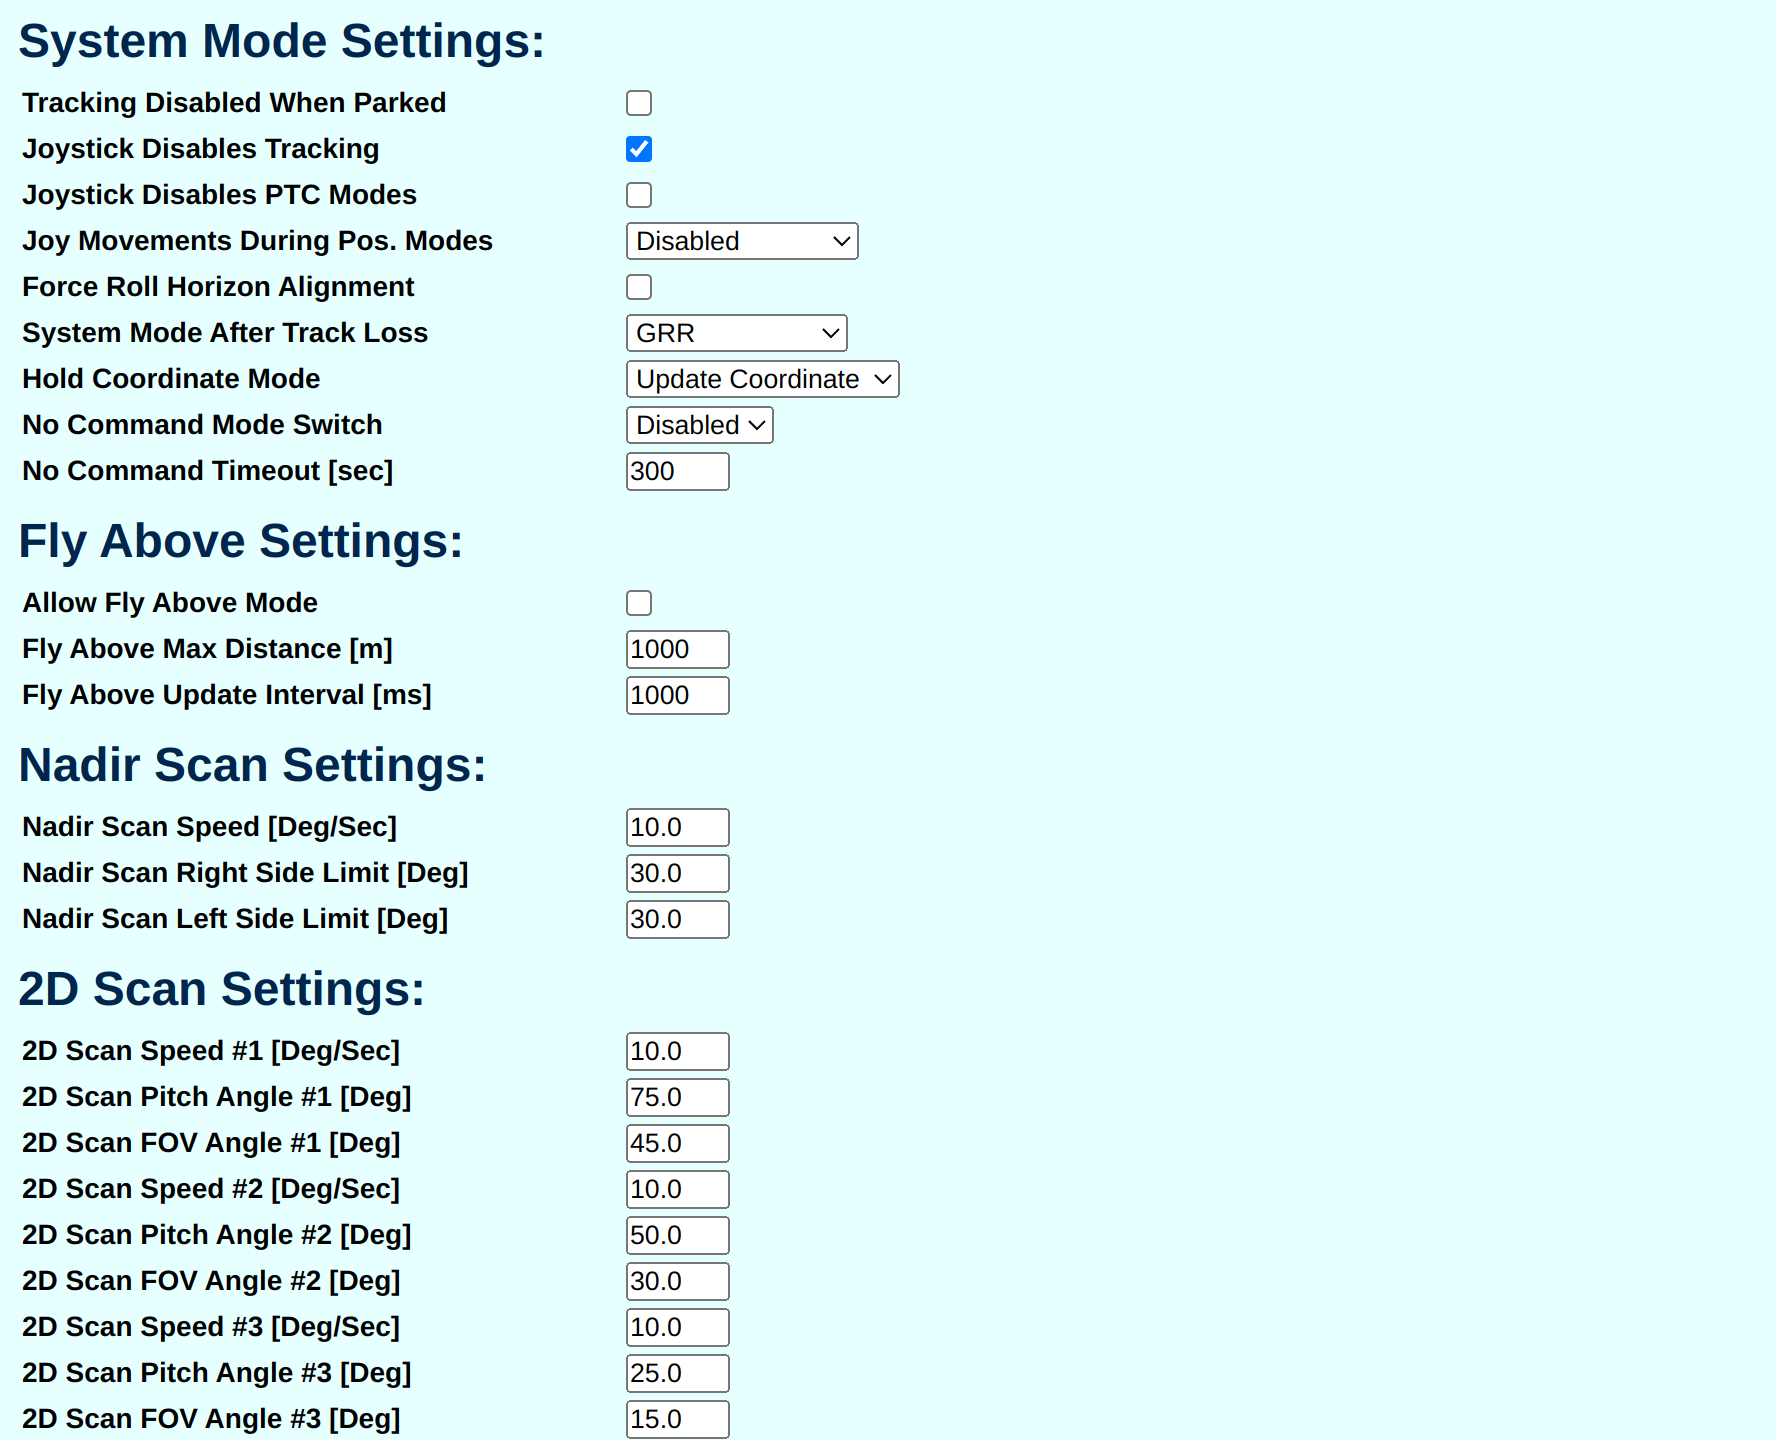Screen dimensions: 1776x1440
Task: Expand System Mode After Track Loss dropdown
Action: tap(737, 333)
